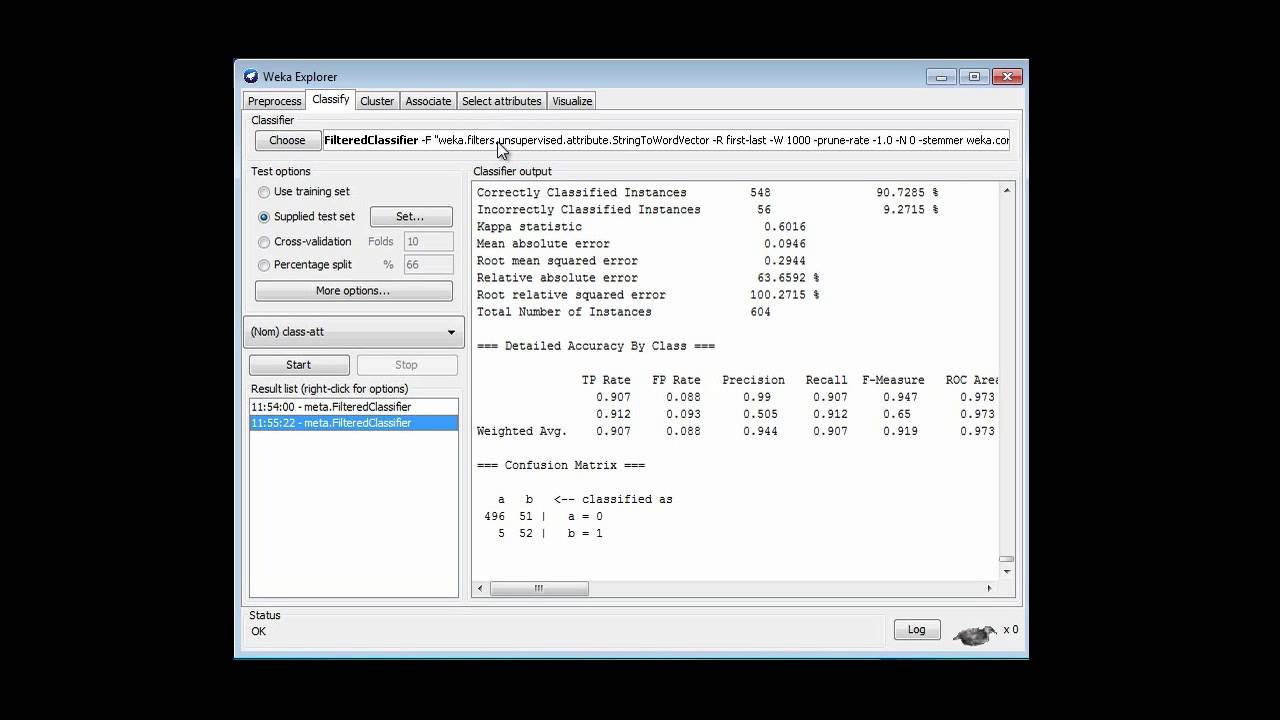
Task: Open More options... dialog
Action: 353,291
